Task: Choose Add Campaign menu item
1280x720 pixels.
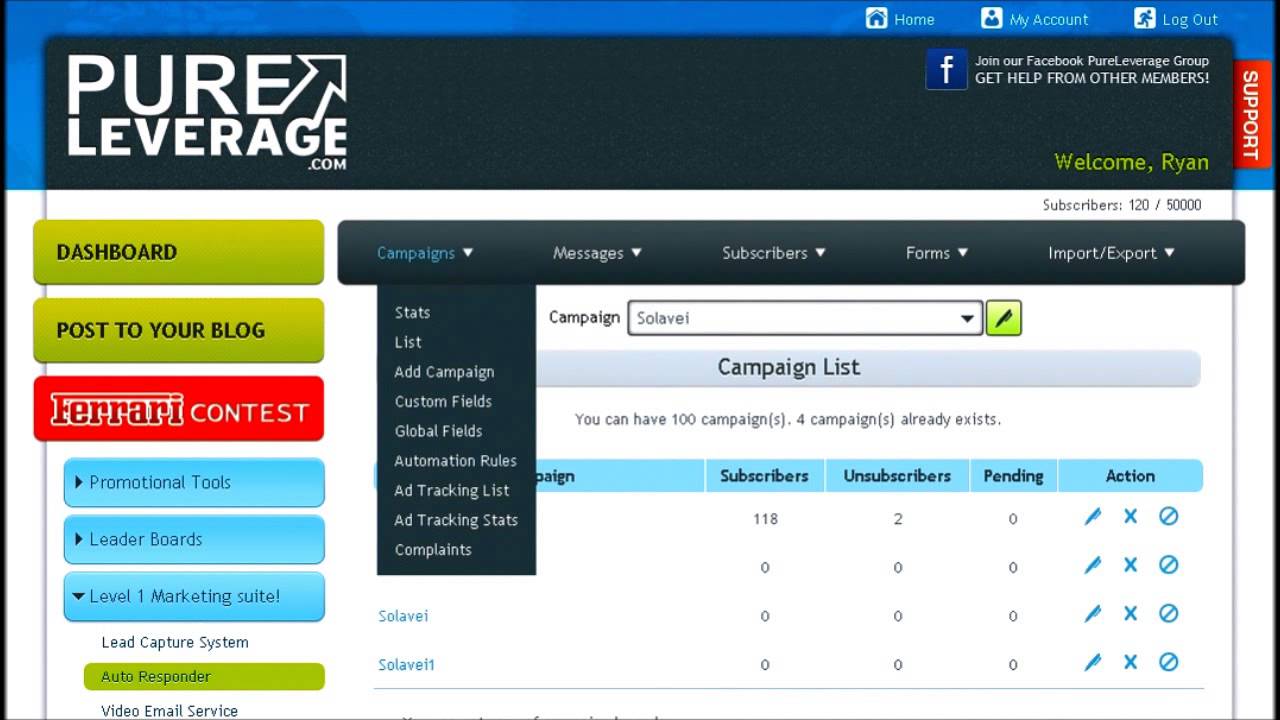Action: tap(444, 372)
